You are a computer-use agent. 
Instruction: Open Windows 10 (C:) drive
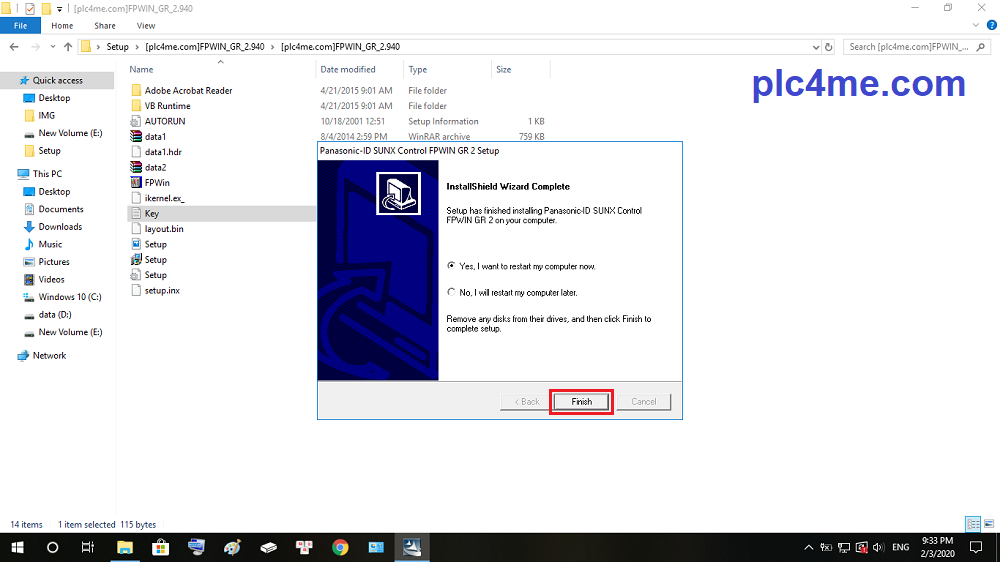click(x=70, y=297)
